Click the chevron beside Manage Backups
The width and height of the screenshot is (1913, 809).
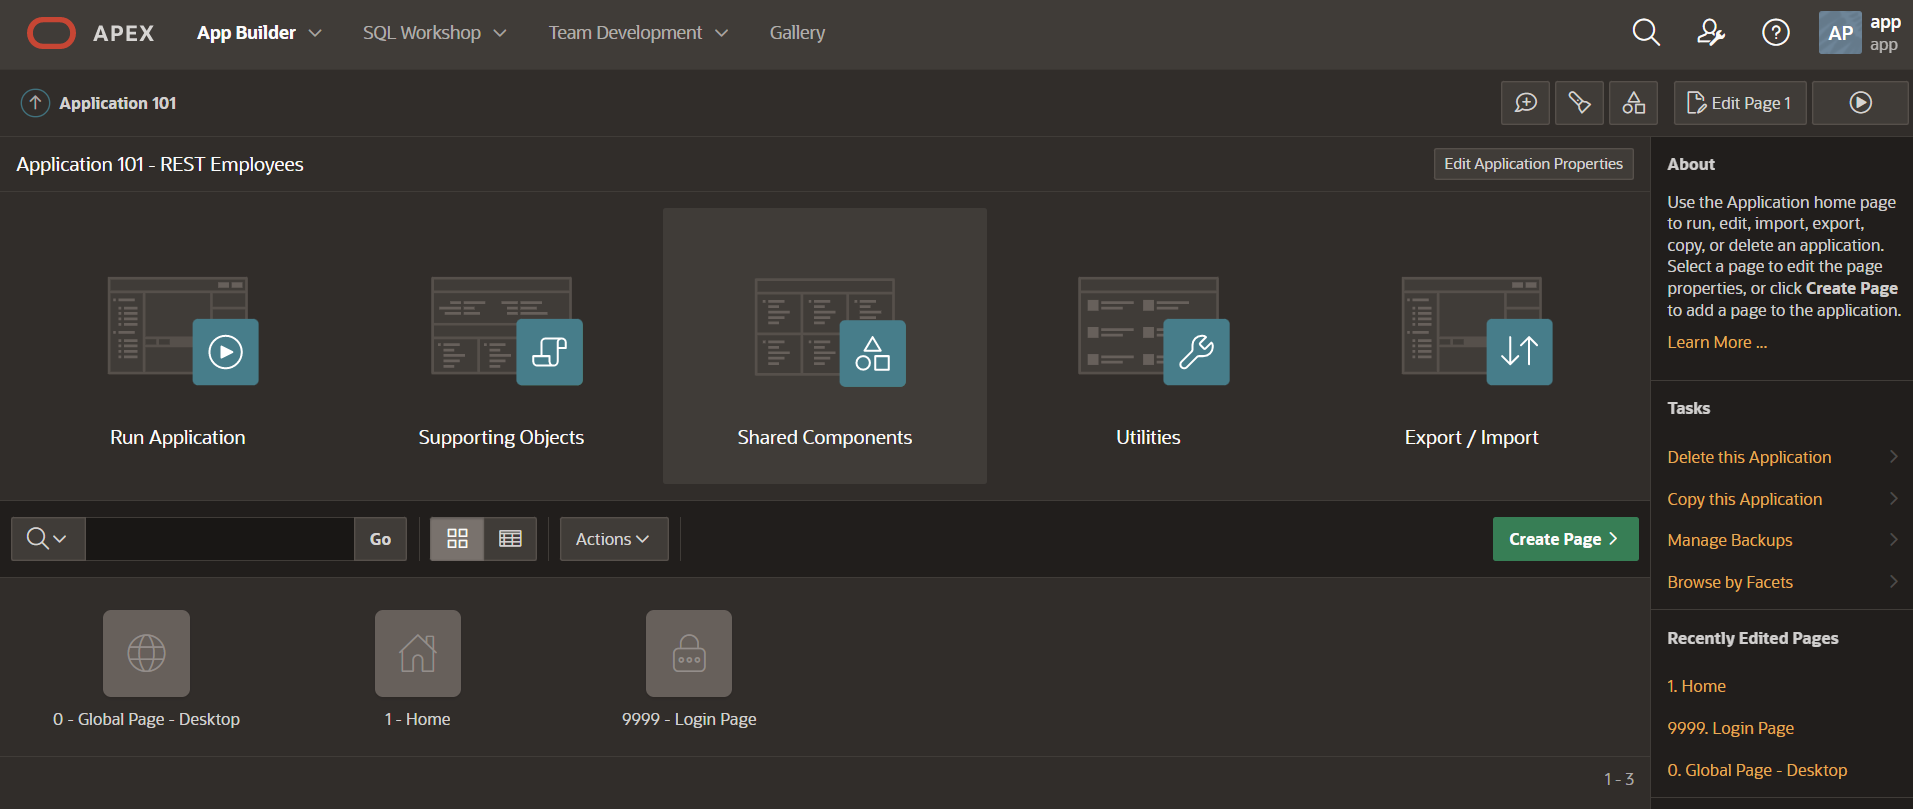click(1893, 539)
